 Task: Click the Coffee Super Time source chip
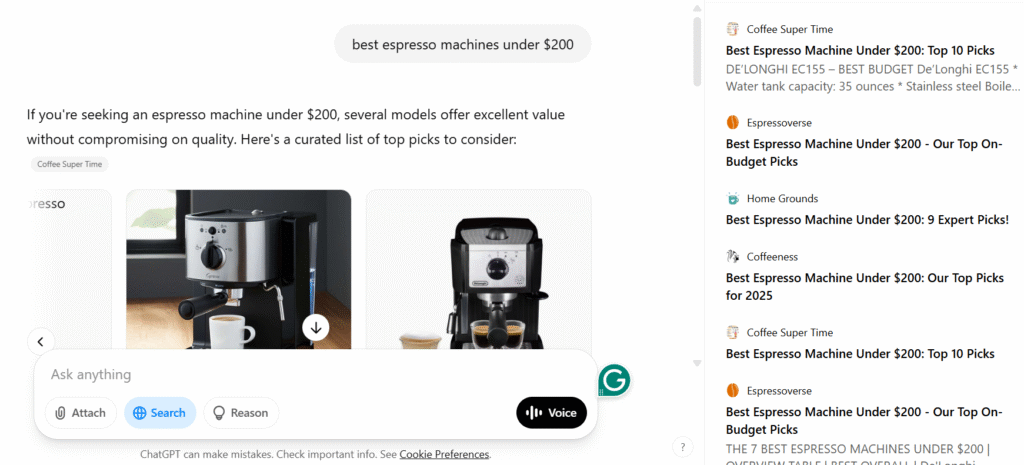coord(70,165)
